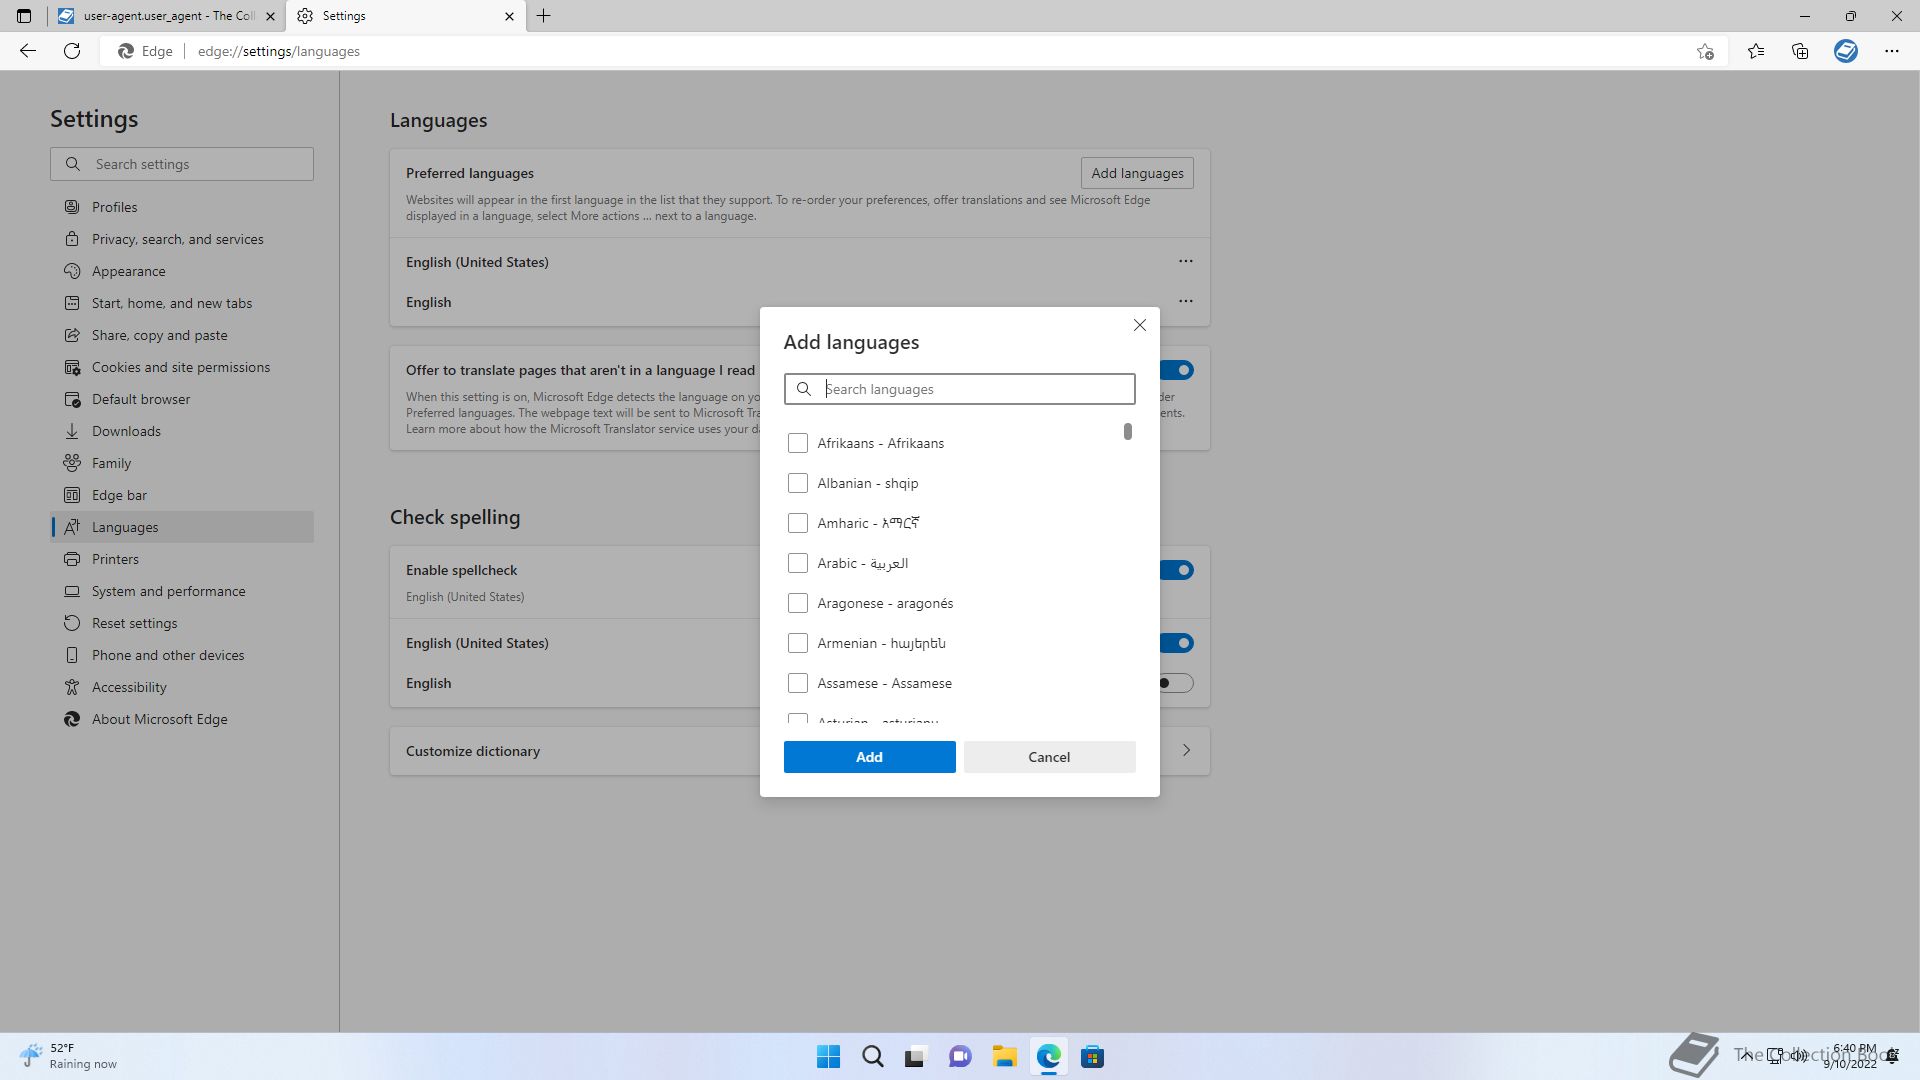Click the browser Refresh icon
Image resolution: width=1920 pixels, height=1080 pixels.
[72, 51]
